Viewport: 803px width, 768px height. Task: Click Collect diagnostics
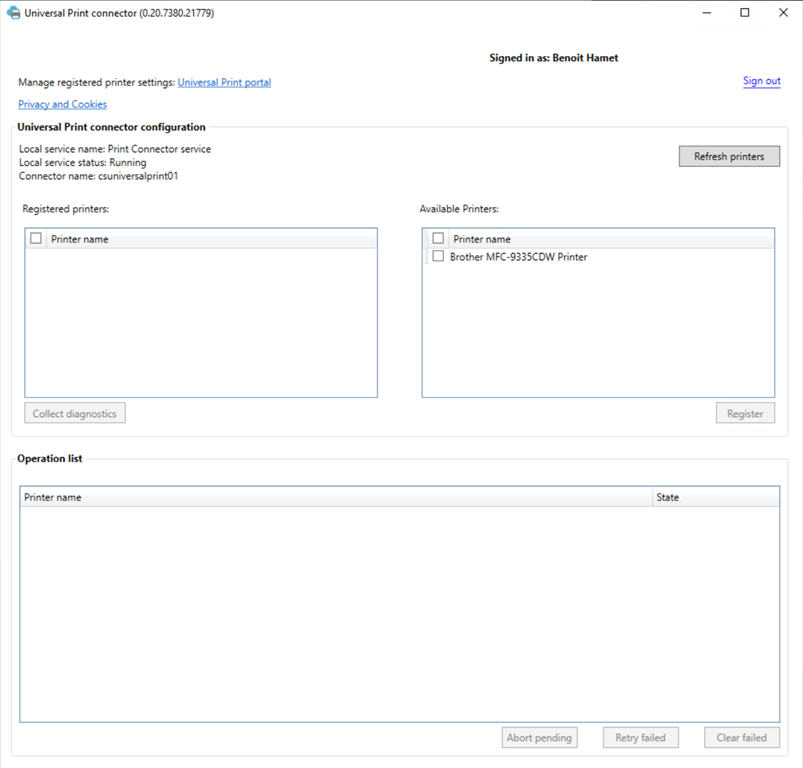74,412
